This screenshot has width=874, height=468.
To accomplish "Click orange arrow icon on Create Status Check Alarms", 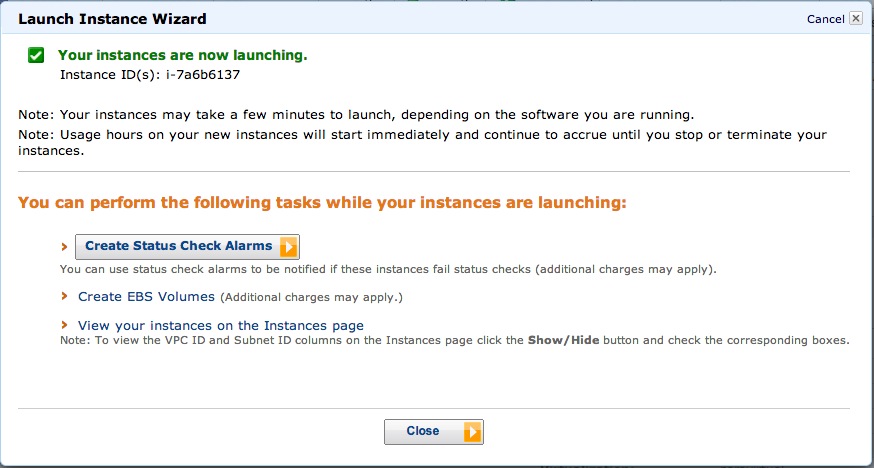I will [288, 246].
